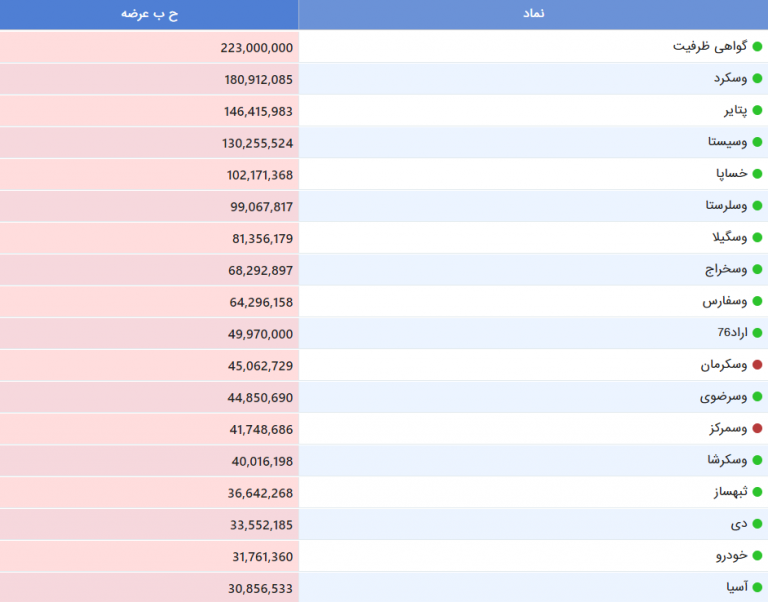
Task: Open symbol اراد76
Action: click(x=733, y=333)
